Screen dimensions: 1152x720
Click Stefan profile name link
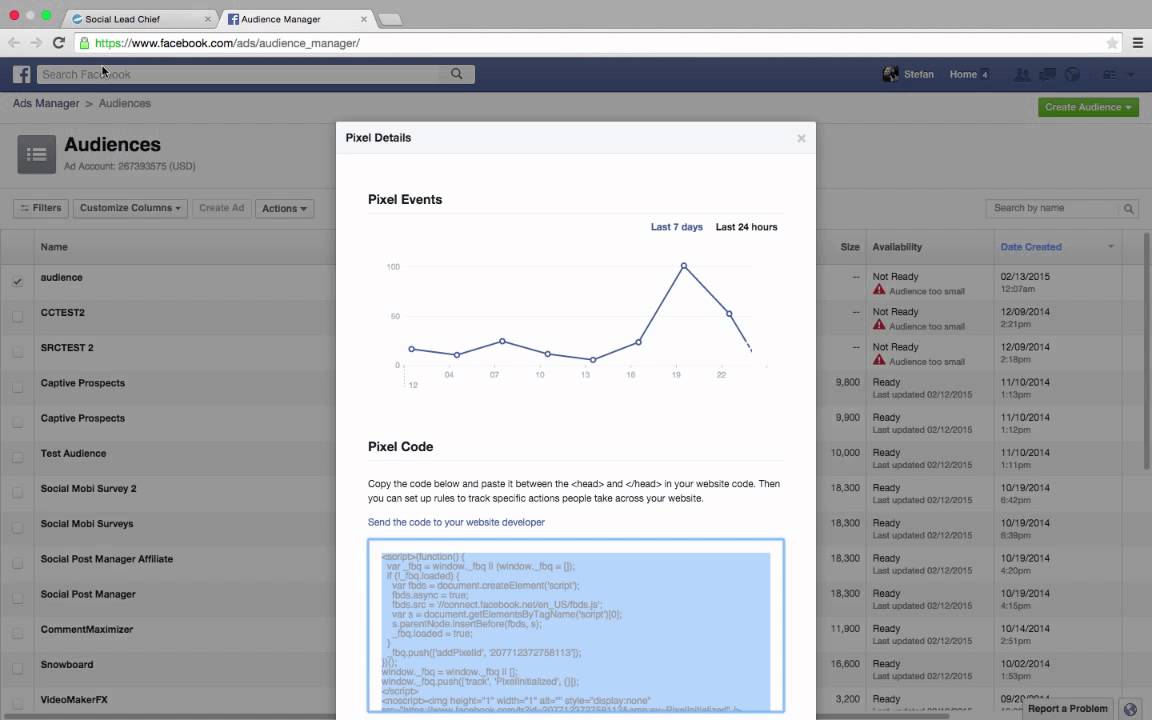918,74
